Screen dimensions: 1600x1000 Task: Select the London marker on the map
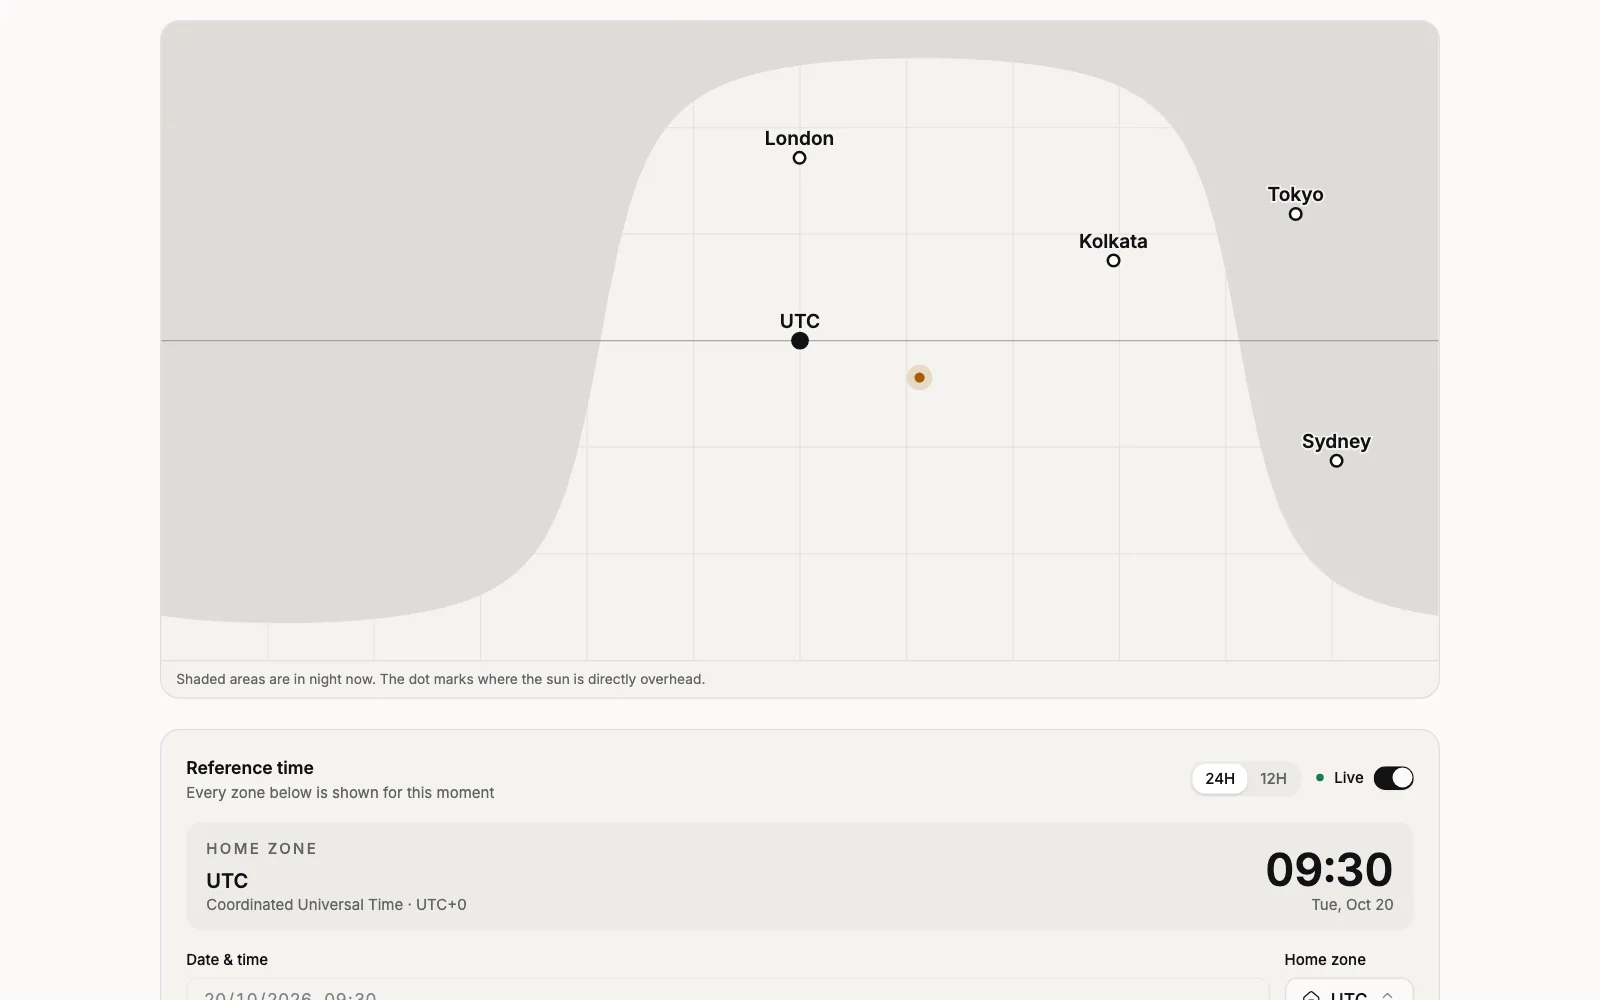click(x=799, y=158)
